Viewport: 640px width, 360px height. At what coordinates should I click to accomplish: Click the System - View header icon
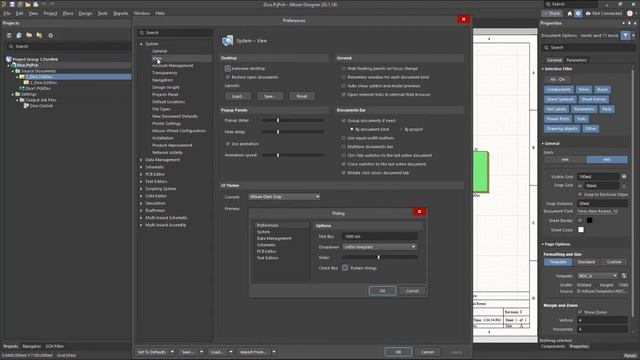[227, 41]
